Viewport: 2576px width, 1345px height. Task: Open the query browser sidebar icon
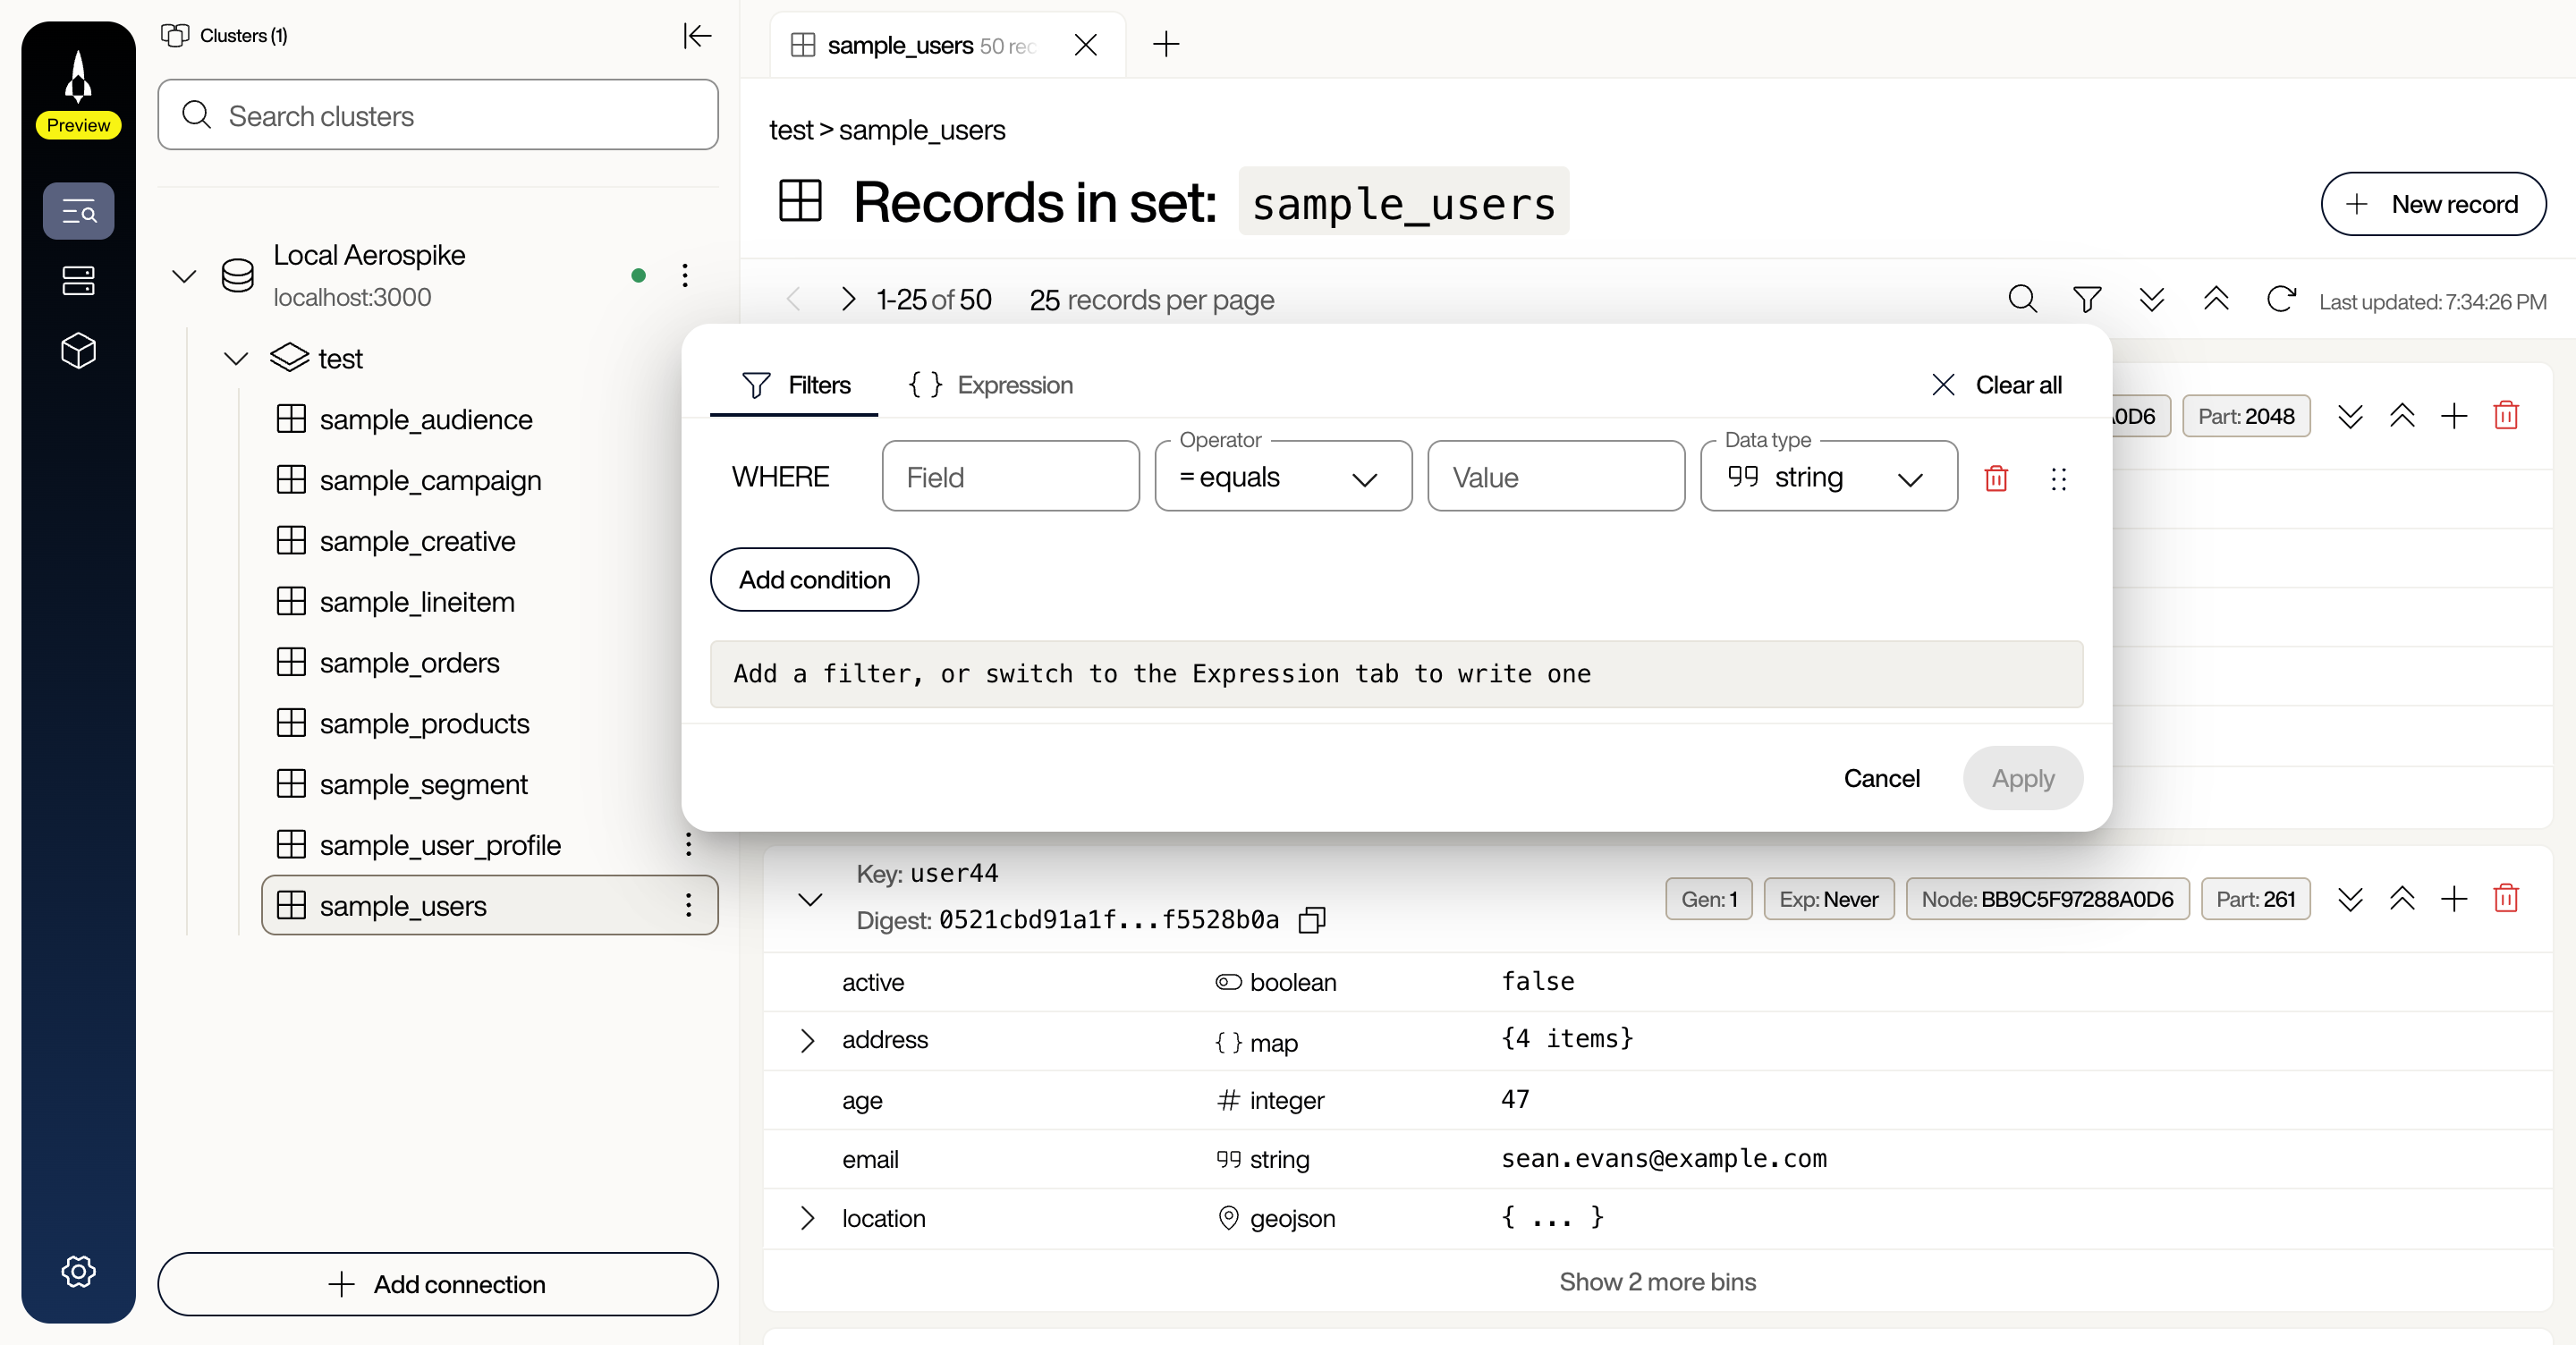78,211
